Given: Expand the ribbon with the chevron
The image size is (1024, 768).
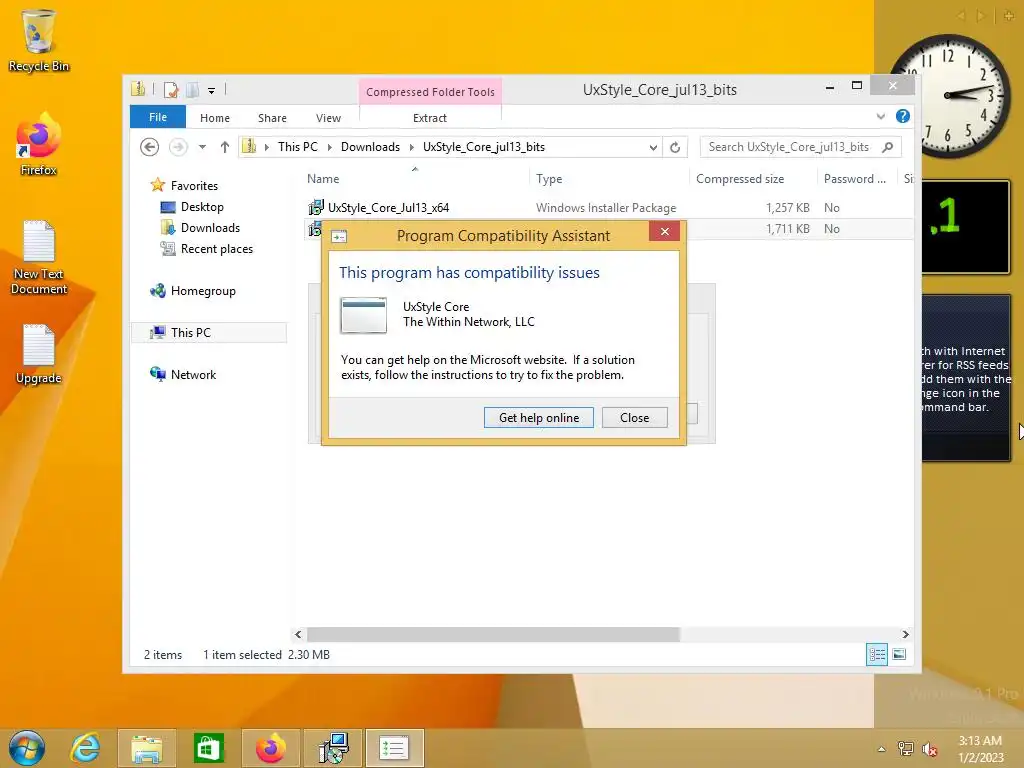Looking at the screenshot, I should pos(881,117).
